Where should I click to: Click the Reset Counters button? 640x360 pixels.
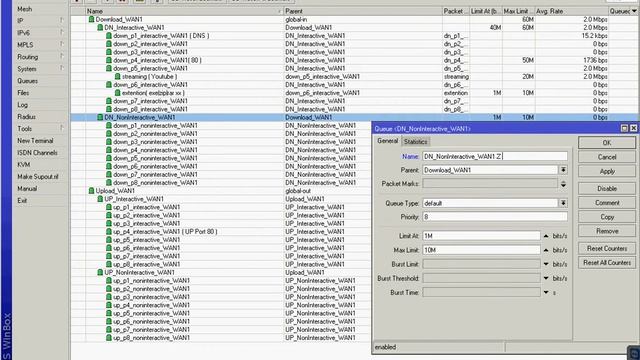(x=607, y=249)
